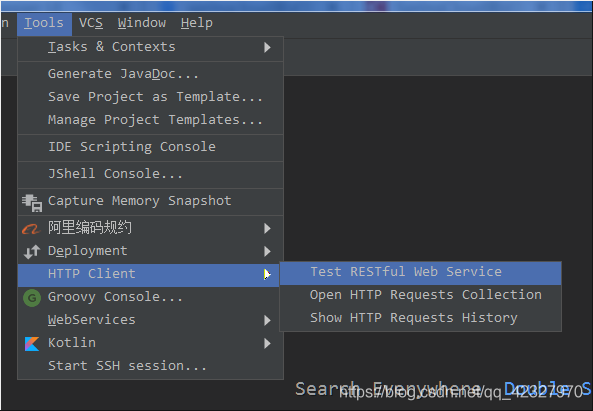
Task: Click the green Groovy Console icon
Action: click(x=32, y=298)
